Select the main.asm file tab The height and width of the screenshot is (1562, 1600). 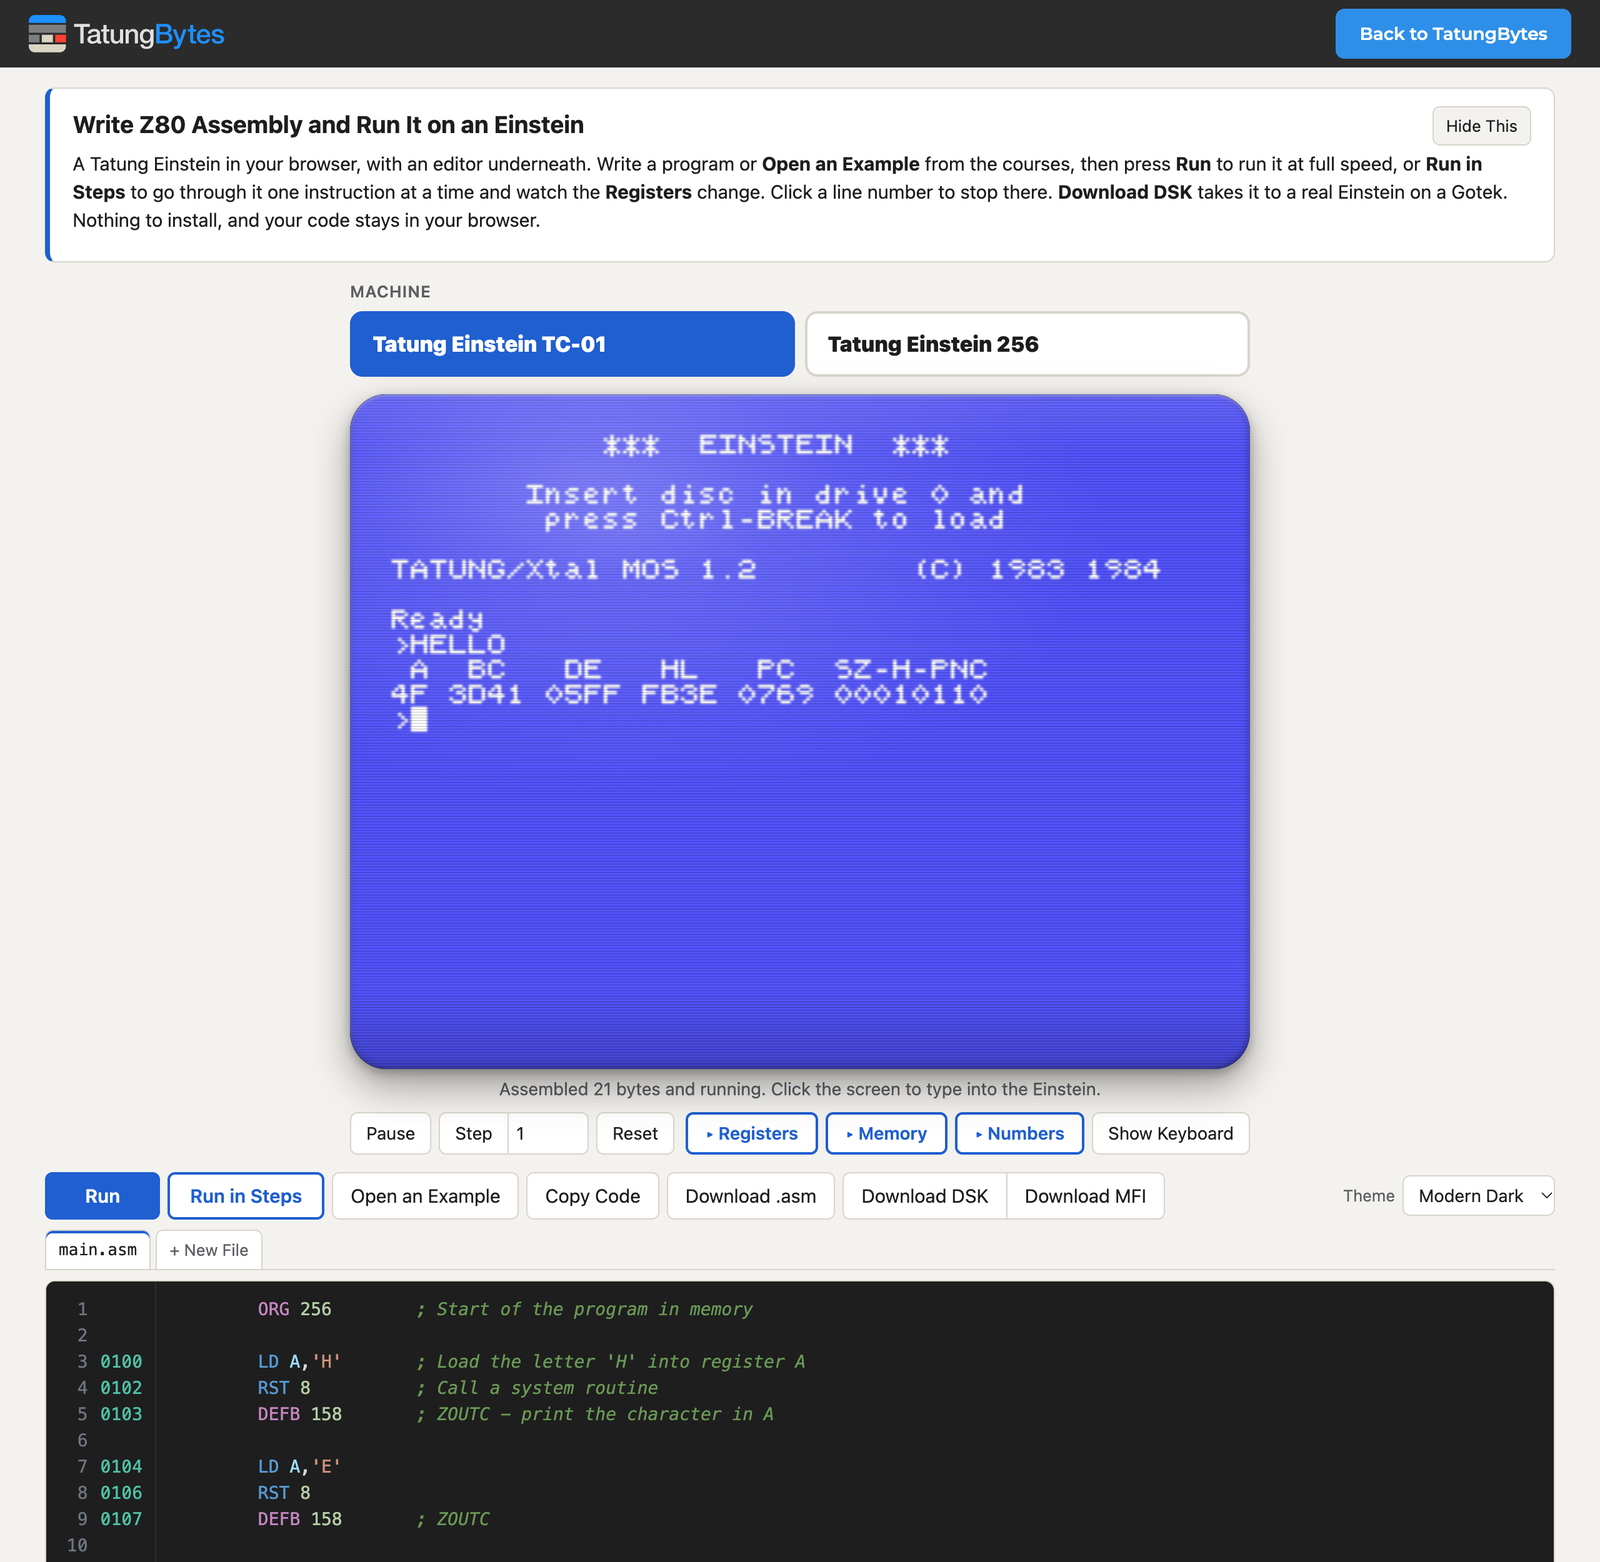click(98, 1250)
